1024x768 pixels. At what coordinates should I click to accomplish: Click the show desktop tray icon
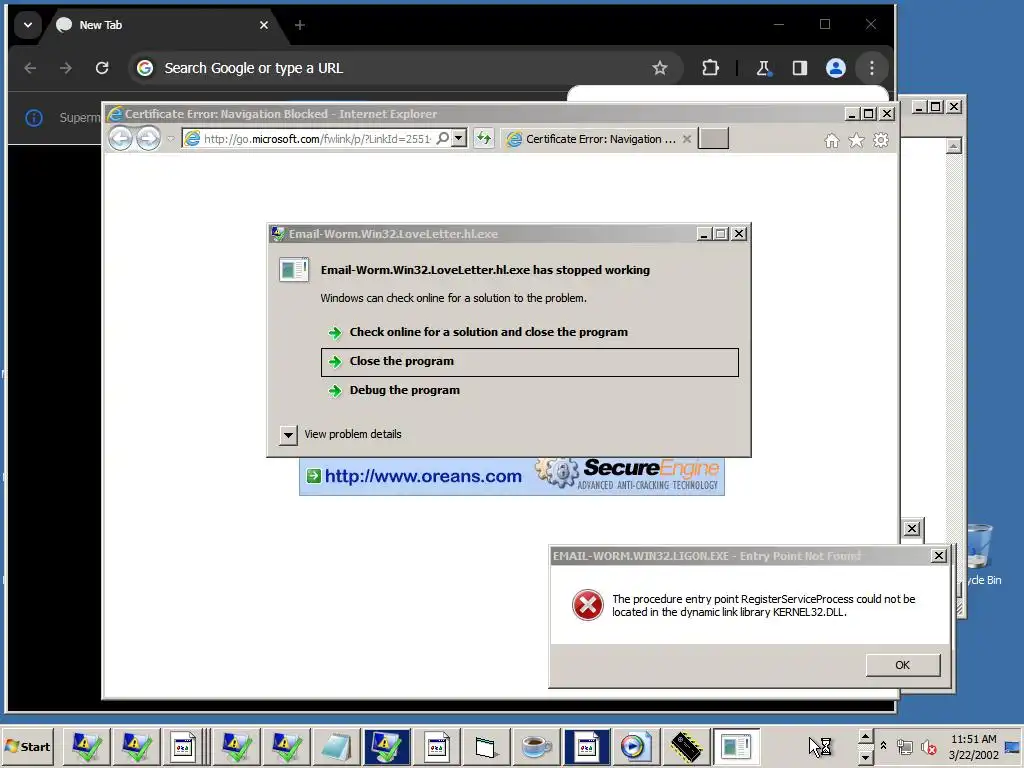click(1012, 746)
